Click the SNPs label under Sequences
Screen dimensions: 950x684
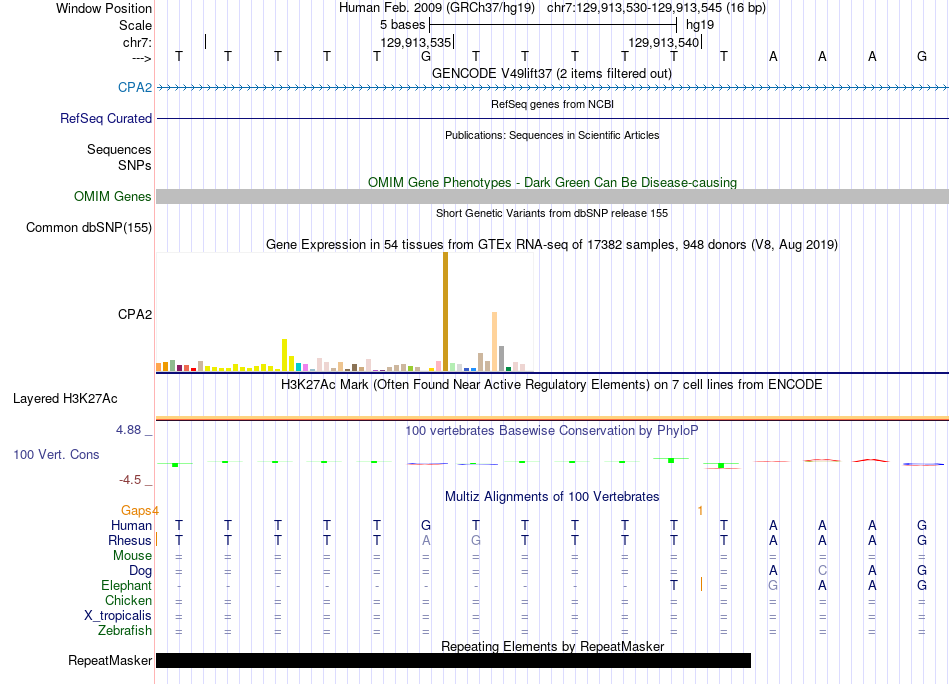click(x=135, y=165)
